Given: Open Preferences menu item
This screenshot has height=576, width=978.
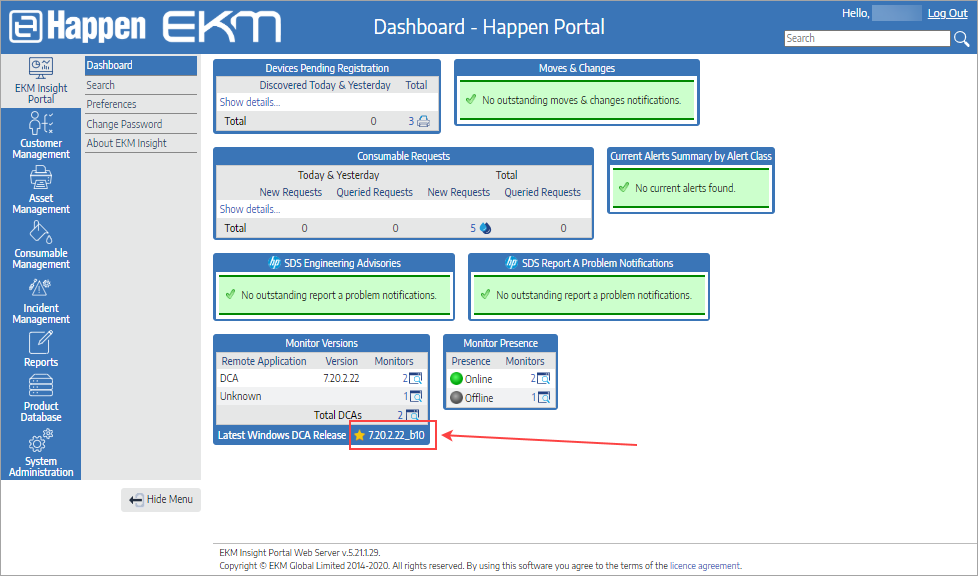Looking at the screenshot, I should (x=140, y=104).
